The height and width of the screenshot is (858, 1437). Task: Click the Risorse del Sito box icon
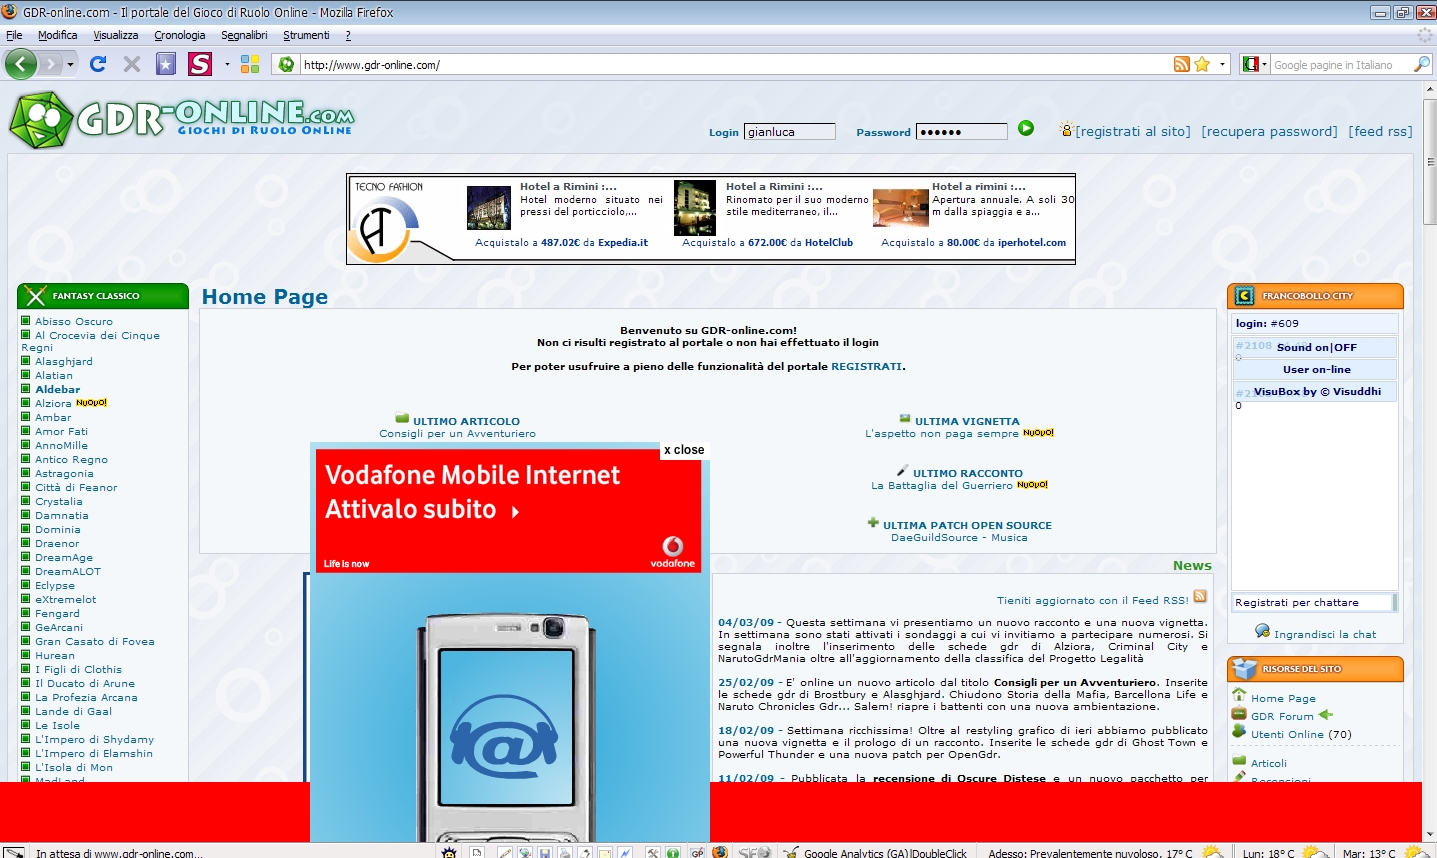(1244, 668)
